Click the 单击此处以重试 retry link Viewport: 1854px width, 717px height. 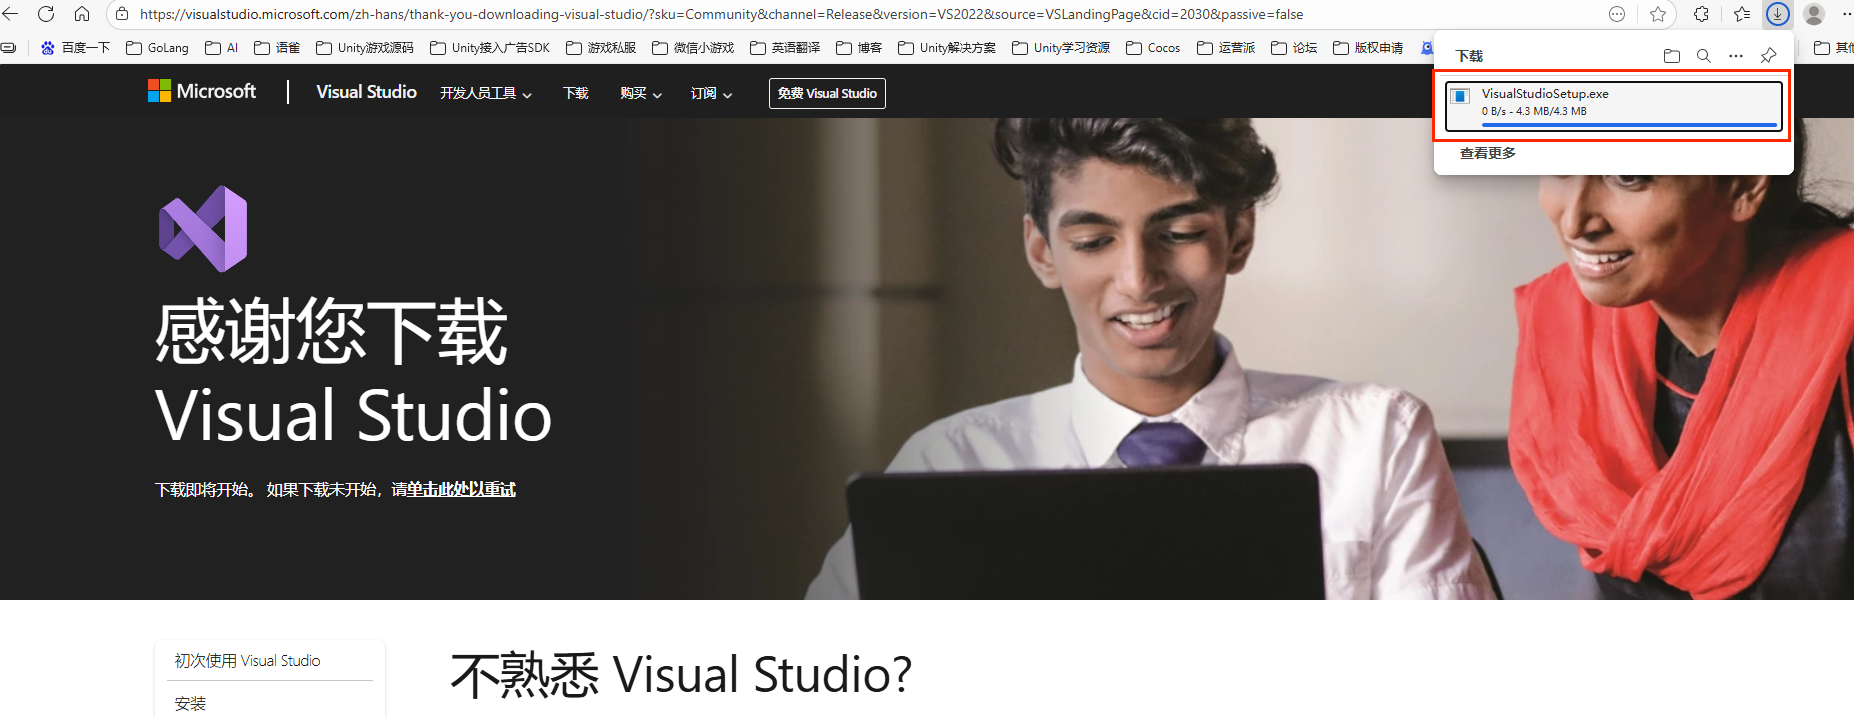pyautogui.click(x=461, y=489)
